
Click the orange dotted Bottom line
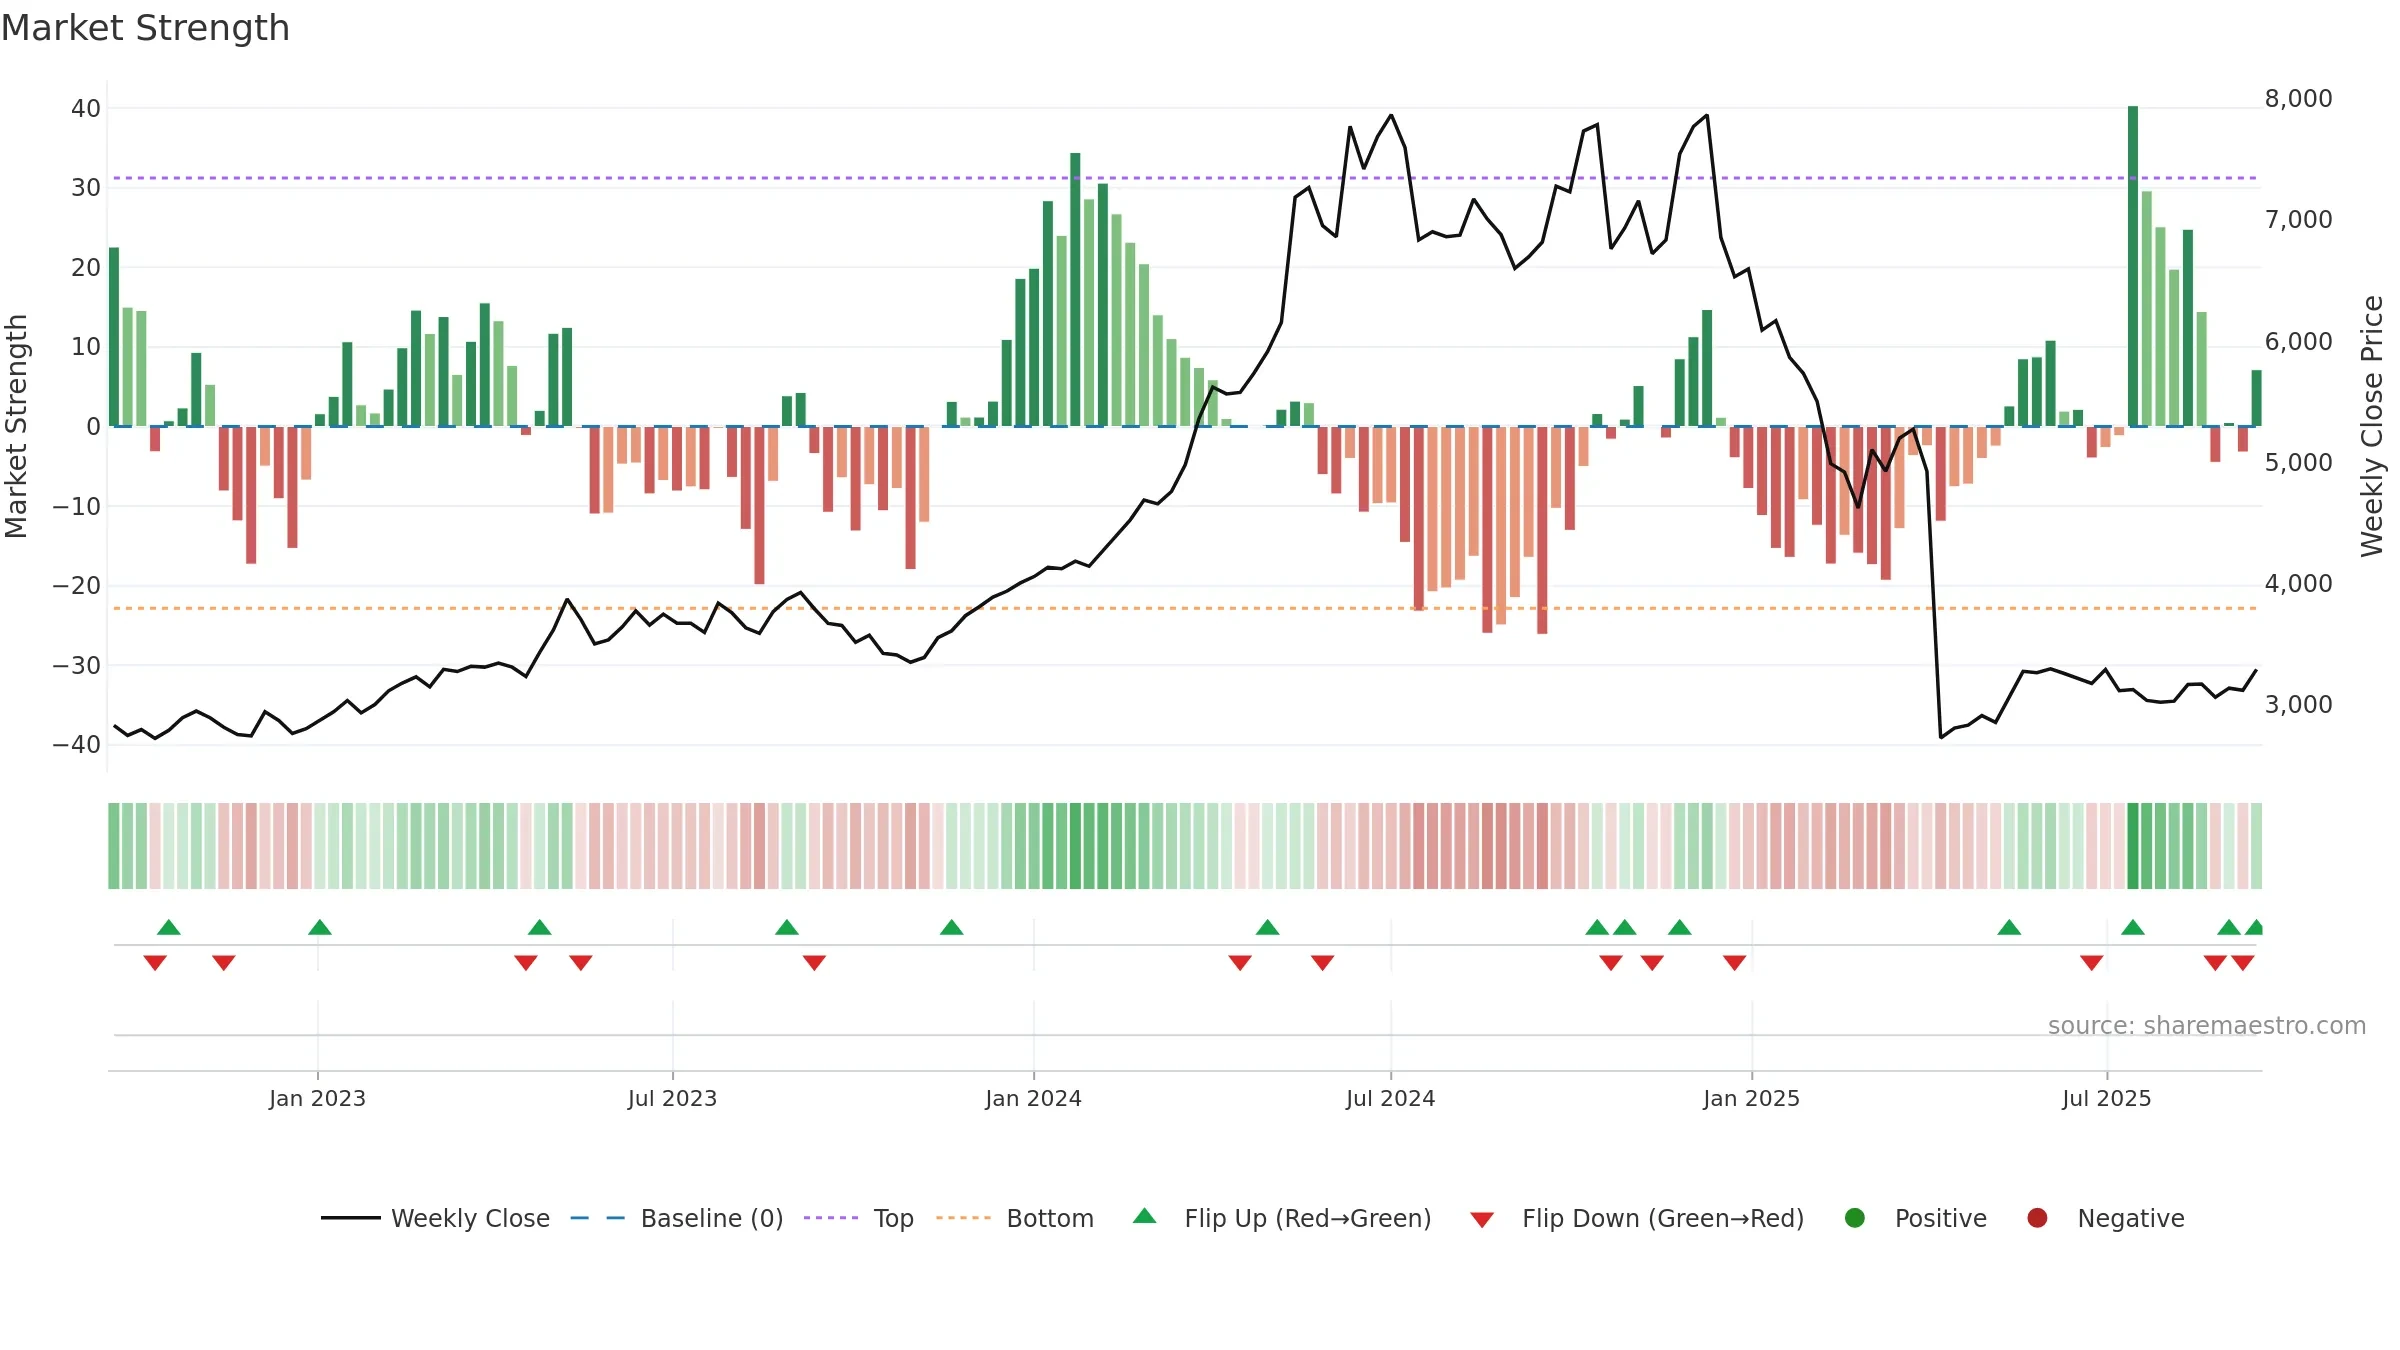click(x=1185, y=608)
